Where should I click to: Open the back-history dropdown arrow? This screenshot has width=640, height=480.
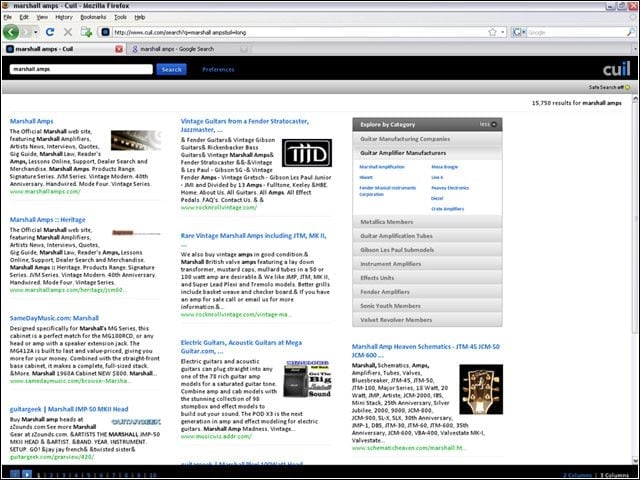[x=36, y=32]
